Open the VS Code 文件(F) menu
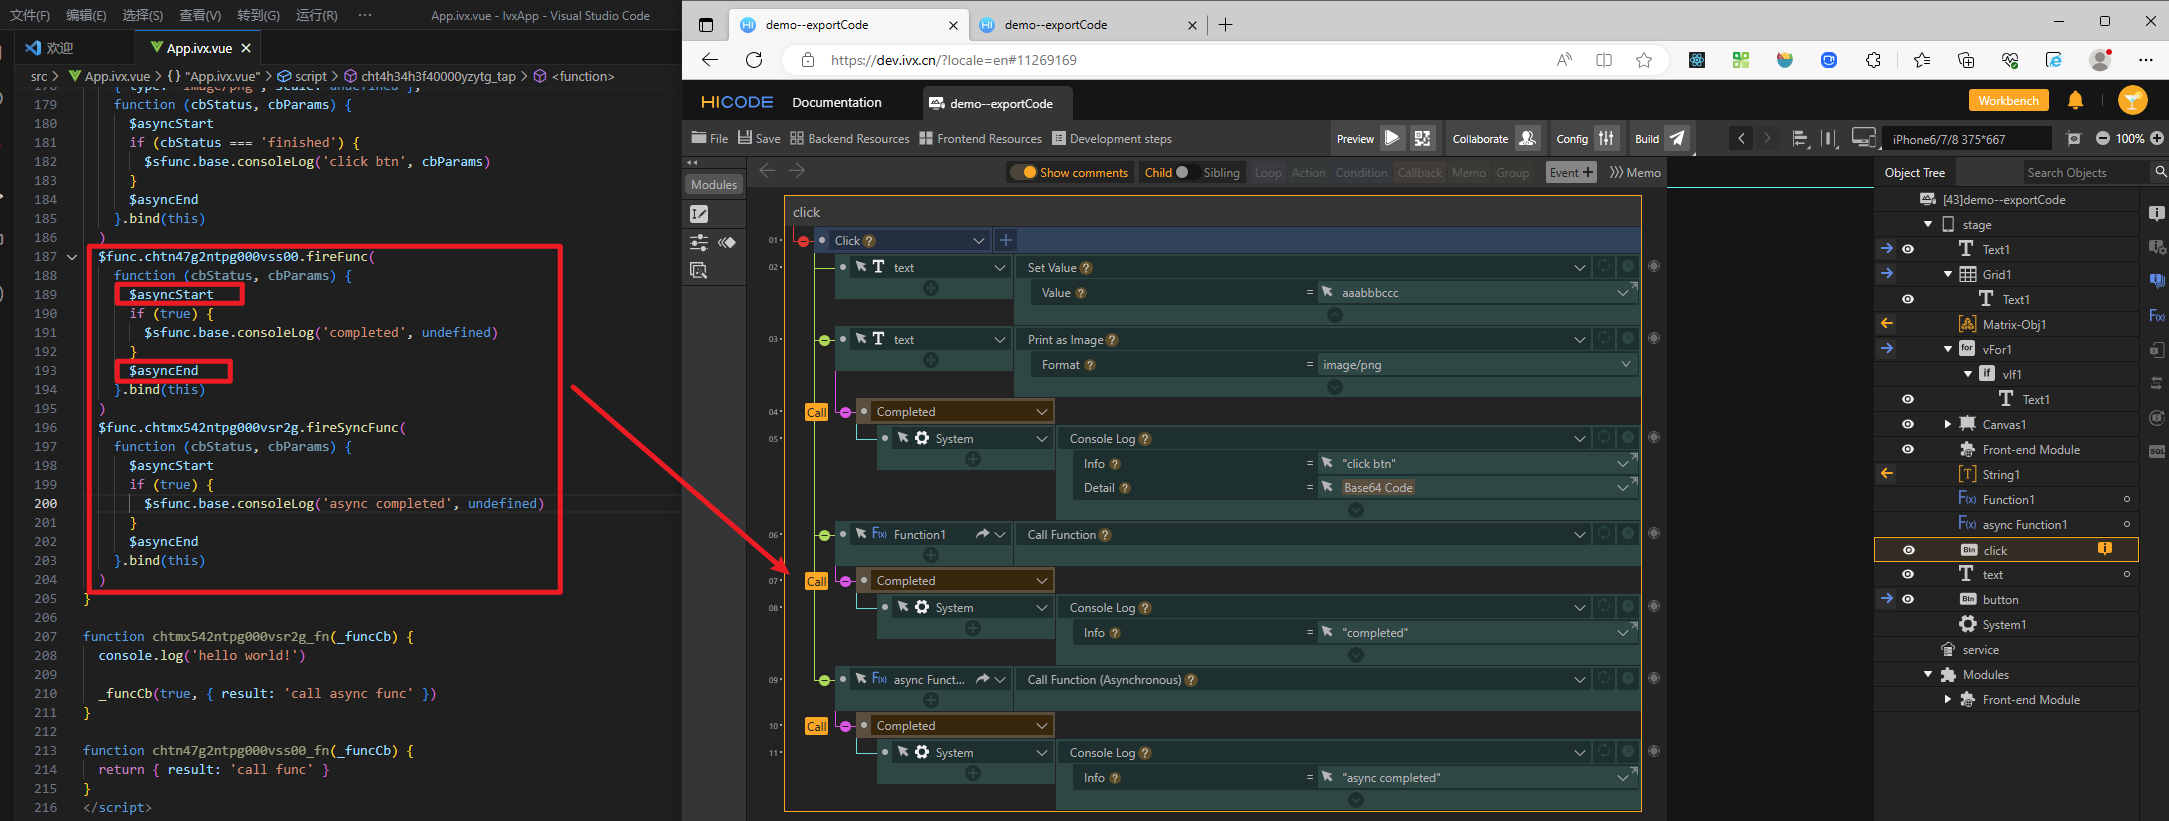Viewport: 2169px width, 821px height. point(30,15)
